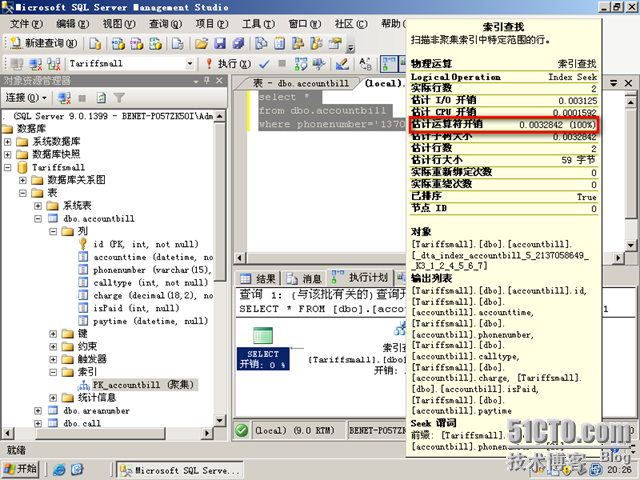Image resolution: width=640 pixels, height=480 pixels.
Task: Click Object Explorer horizontal scrollbar right arrow
Action: point(207,433)
